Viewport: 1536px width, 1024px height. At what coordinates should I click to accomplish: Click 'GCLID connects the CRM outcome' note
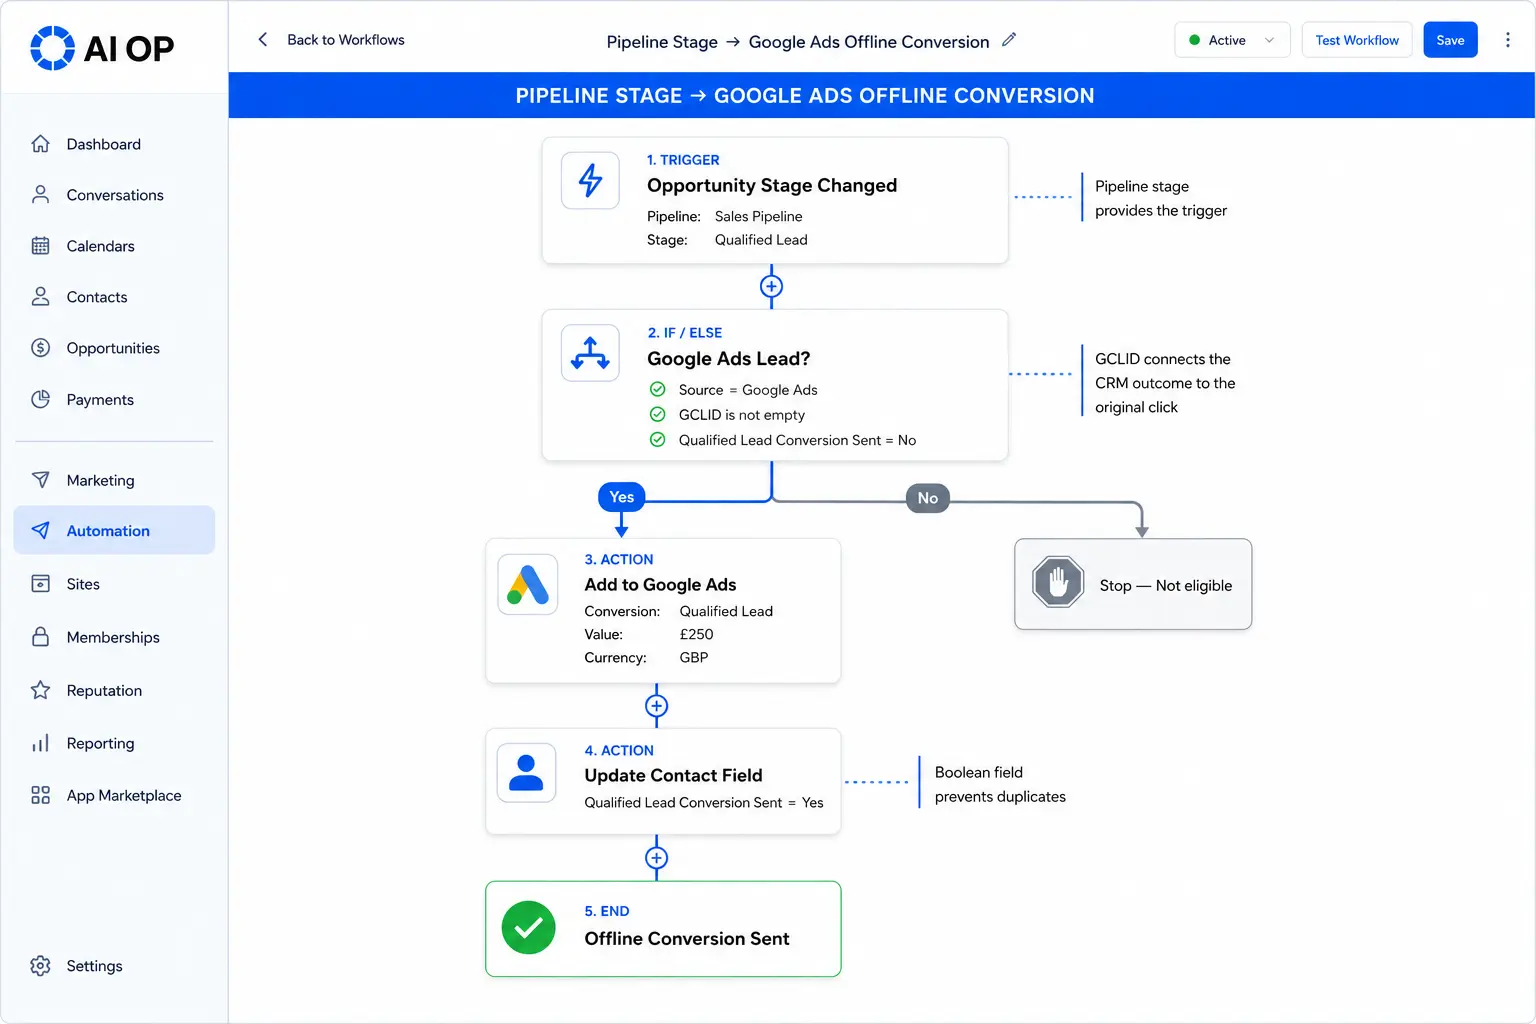coord(1165,383)
